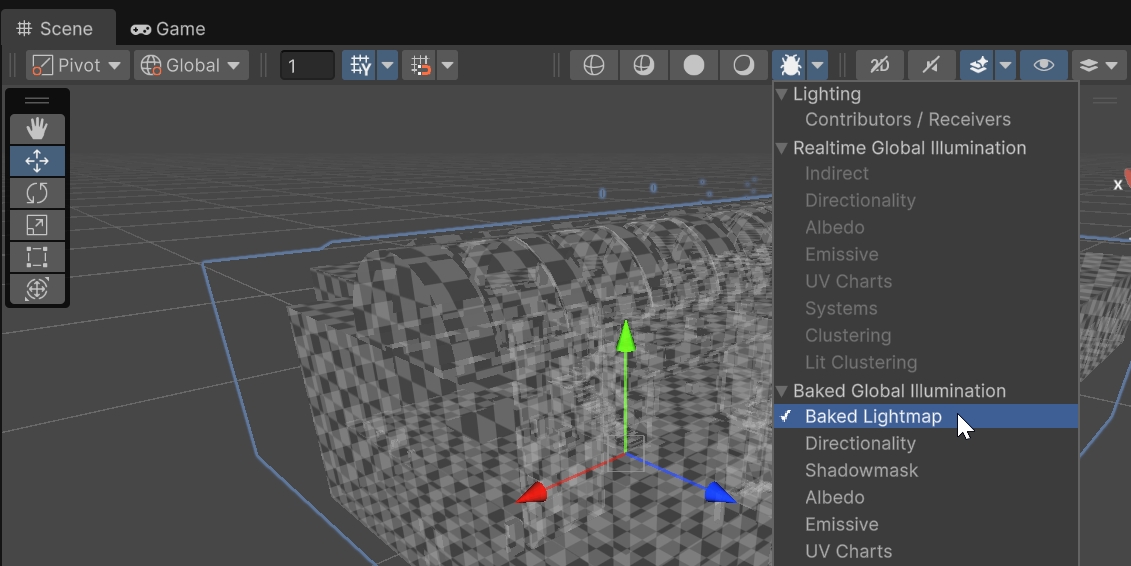Select Contributors / Receivers option
Image resolution: width=1131 pixels, height=566 pixels.
(x=907, y=120)
